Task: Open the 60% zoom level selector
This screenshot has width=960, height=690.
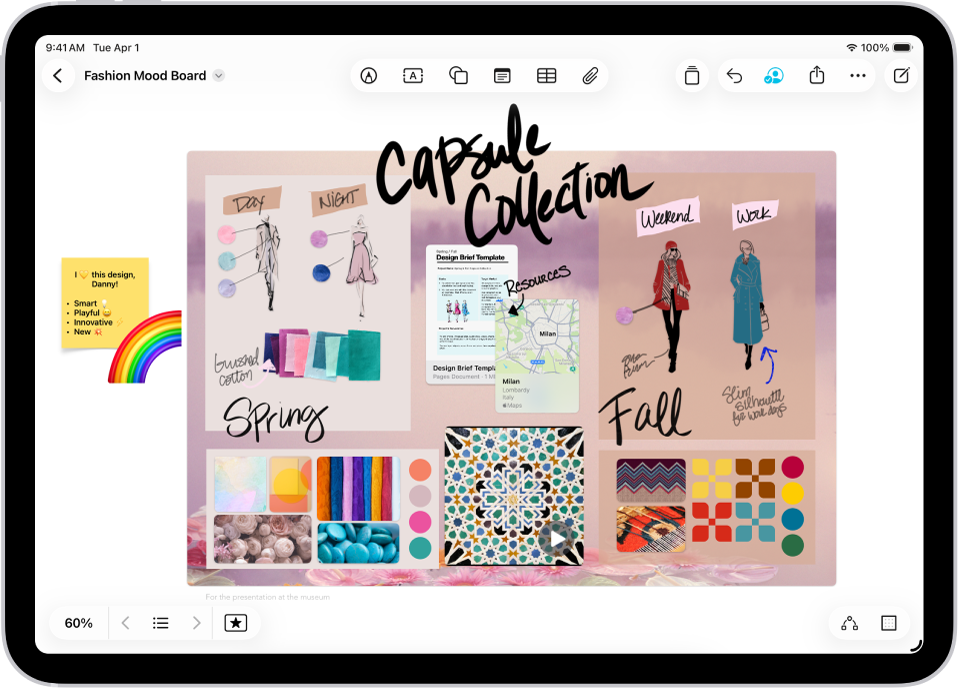Action: pyautogui.click(x=78, y=622)
